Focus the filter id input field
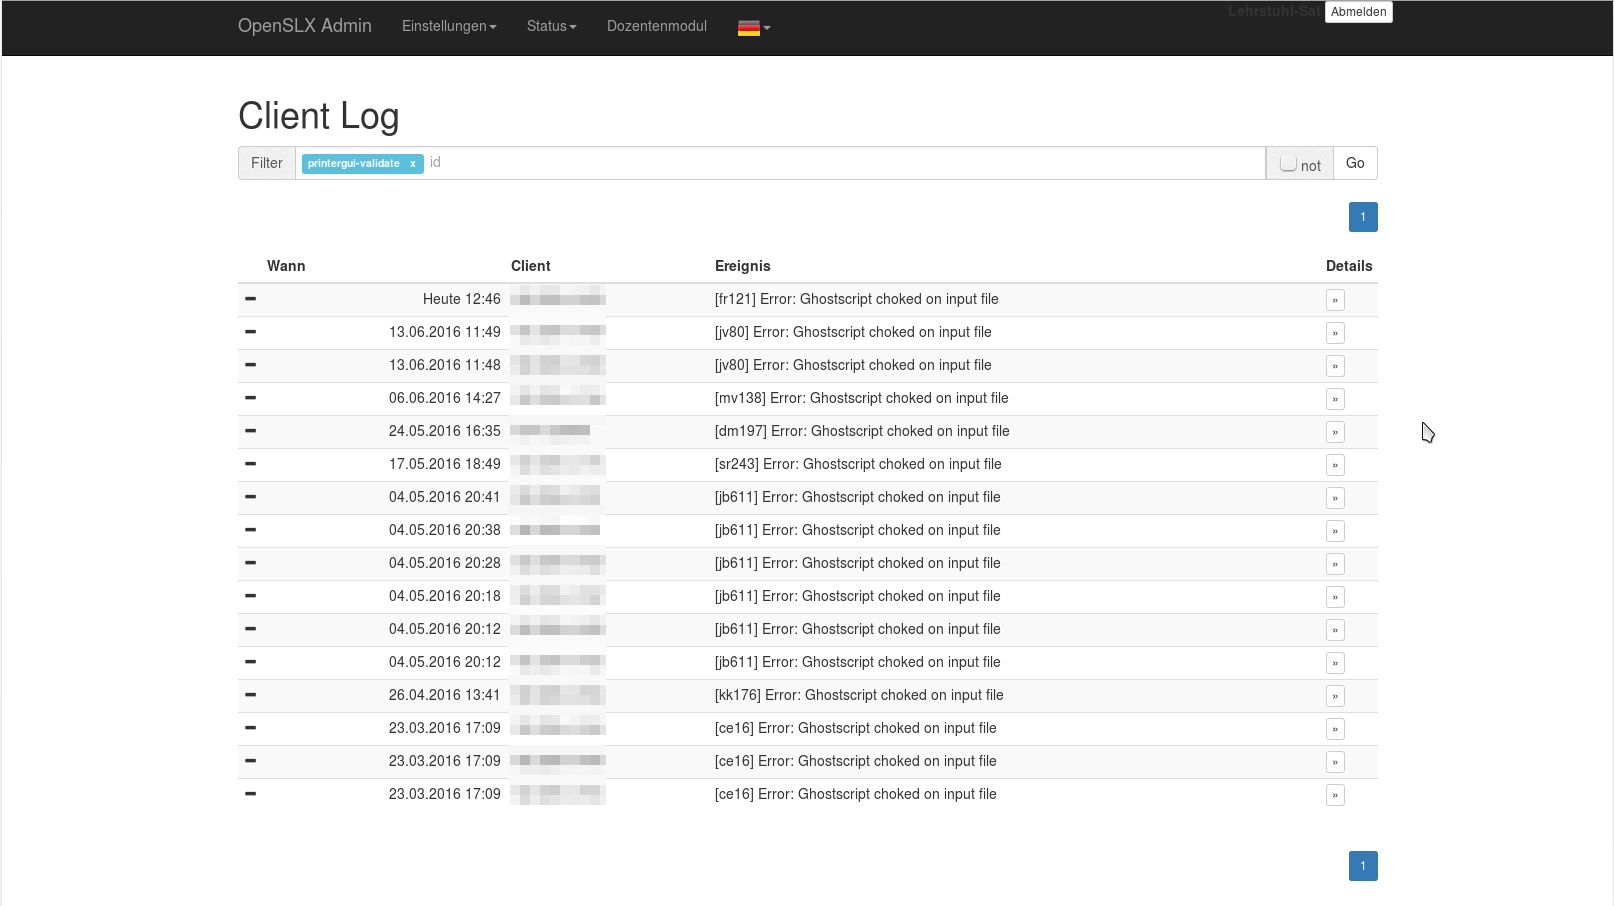 840,163
